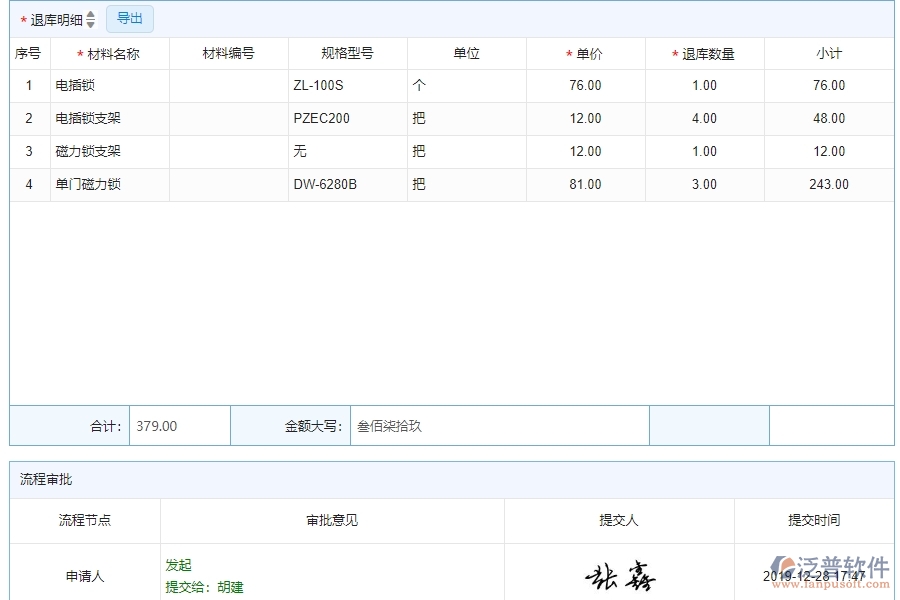The height and width of the screenshot is (600, 900).
Task: Click the 材料名称 column header
Action: (108, 53)
